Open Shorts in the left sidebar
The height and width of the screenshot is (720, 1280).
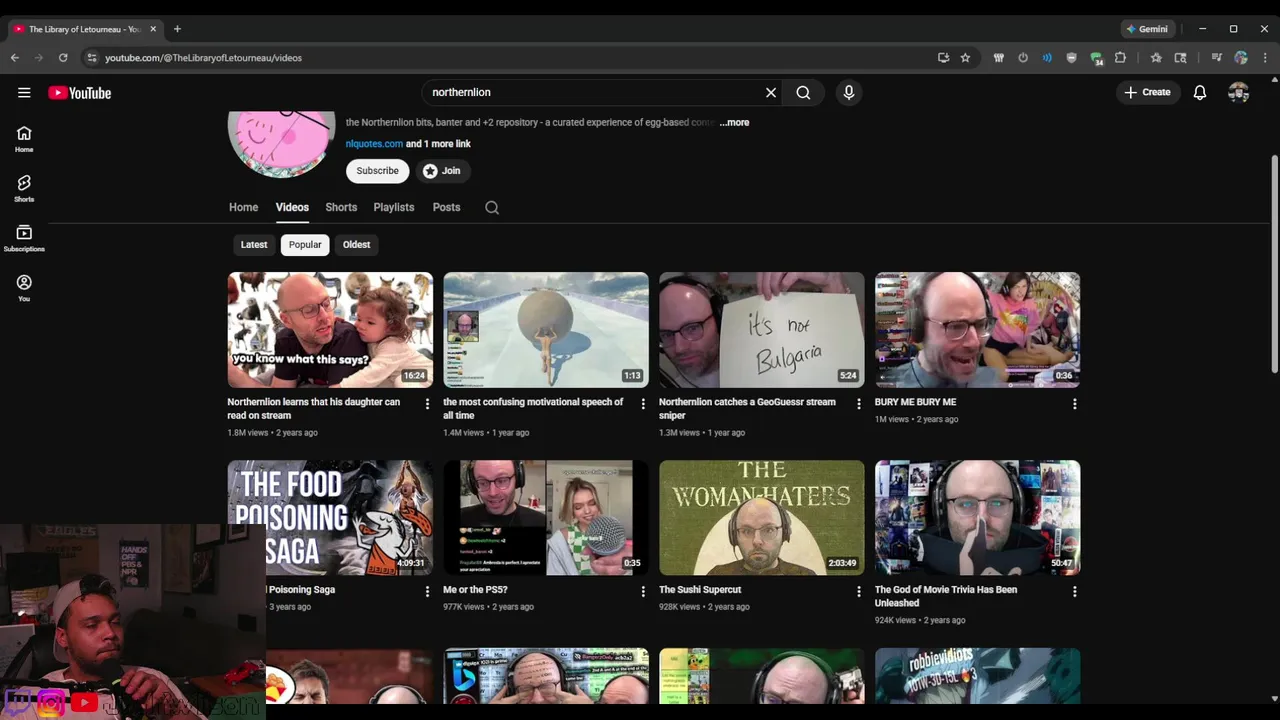(24, 189)
